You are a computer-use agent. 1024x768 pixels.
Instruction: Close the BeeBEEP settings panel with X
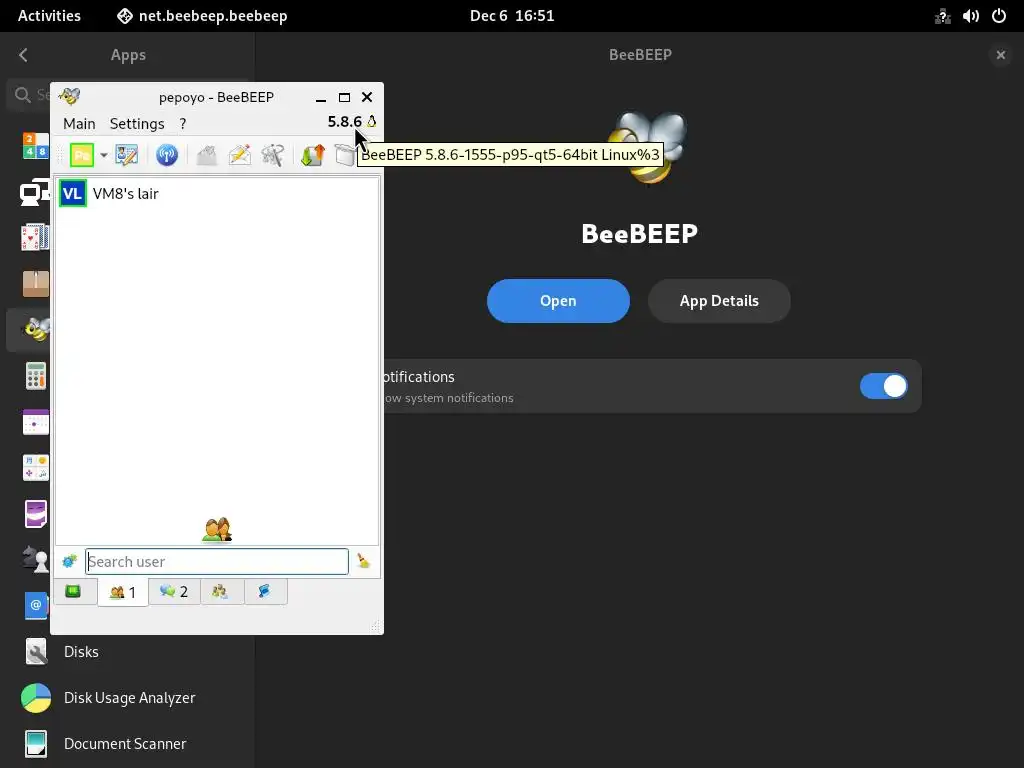pos(1000,55)
